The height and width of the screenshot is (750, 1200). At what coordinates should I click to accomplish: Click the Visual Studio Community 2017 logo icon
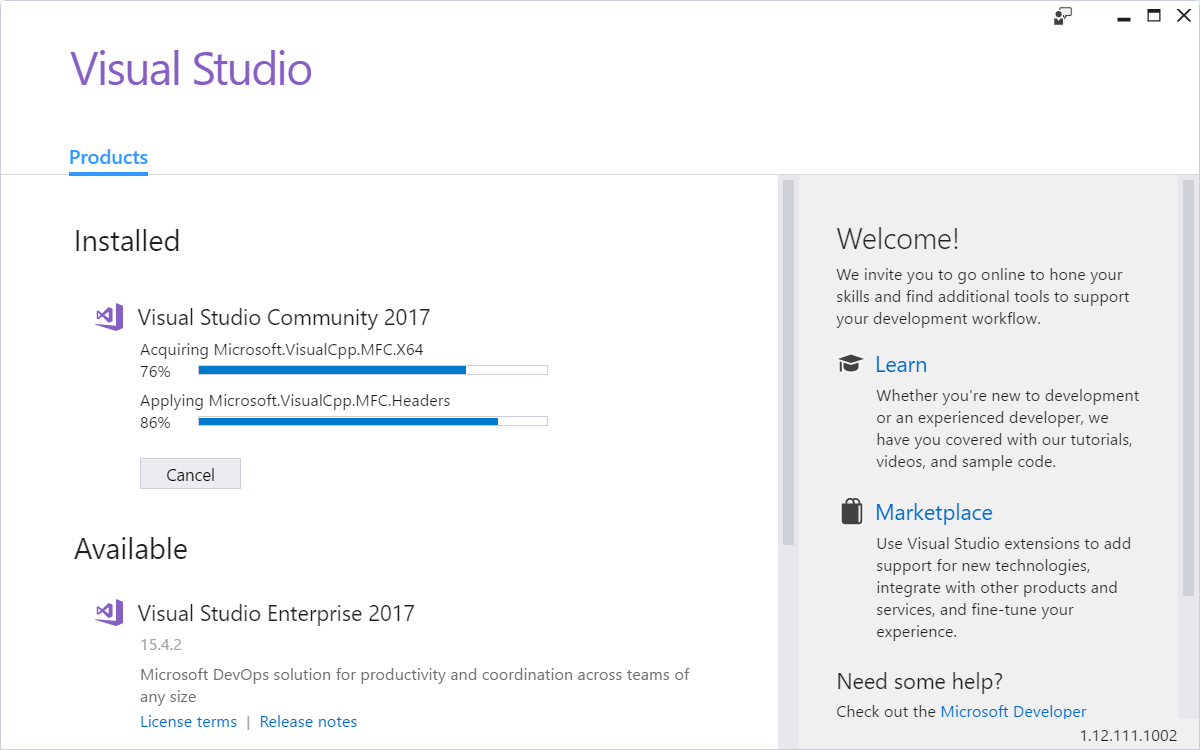point(109,317)
